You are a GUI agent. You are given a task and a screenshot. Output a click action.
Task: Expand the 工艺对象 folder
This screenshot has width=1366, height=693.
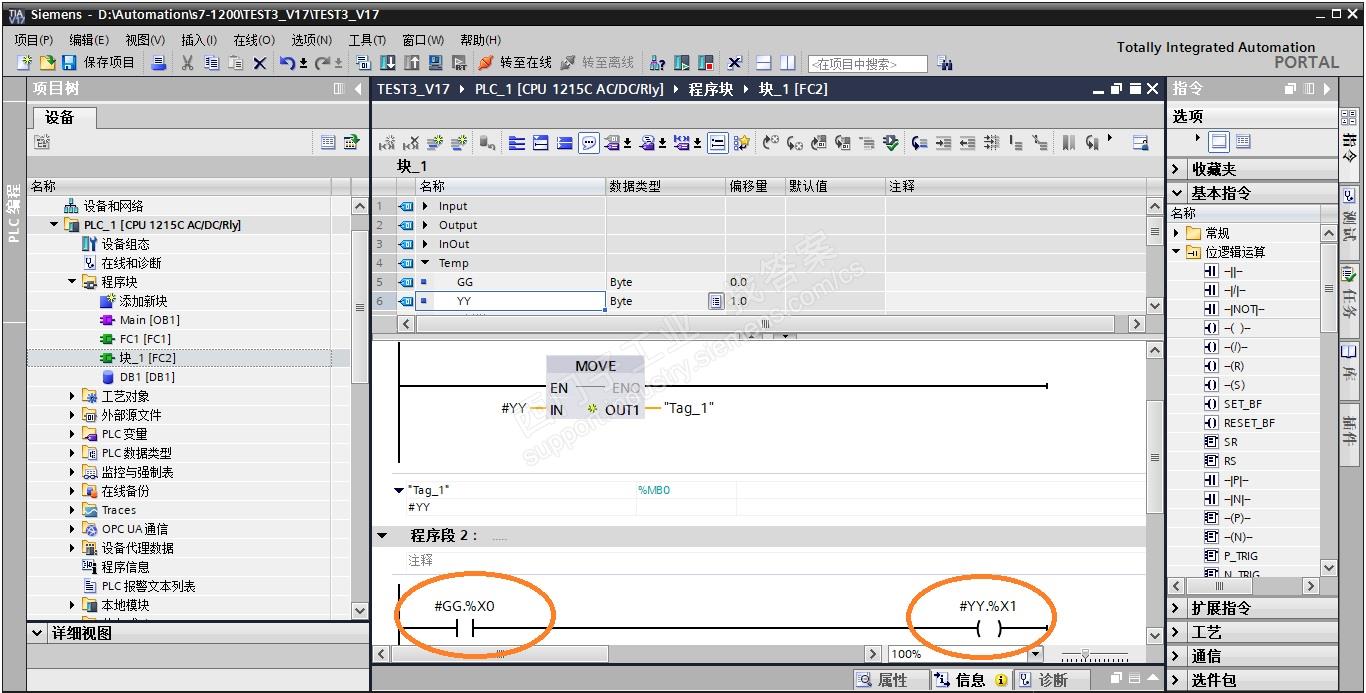coord(72,396)
